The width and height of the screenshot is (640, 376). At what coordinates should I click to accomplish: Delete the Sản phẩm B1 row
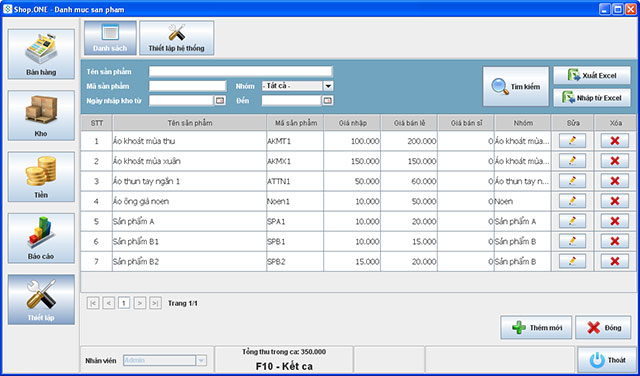point(615,241)
